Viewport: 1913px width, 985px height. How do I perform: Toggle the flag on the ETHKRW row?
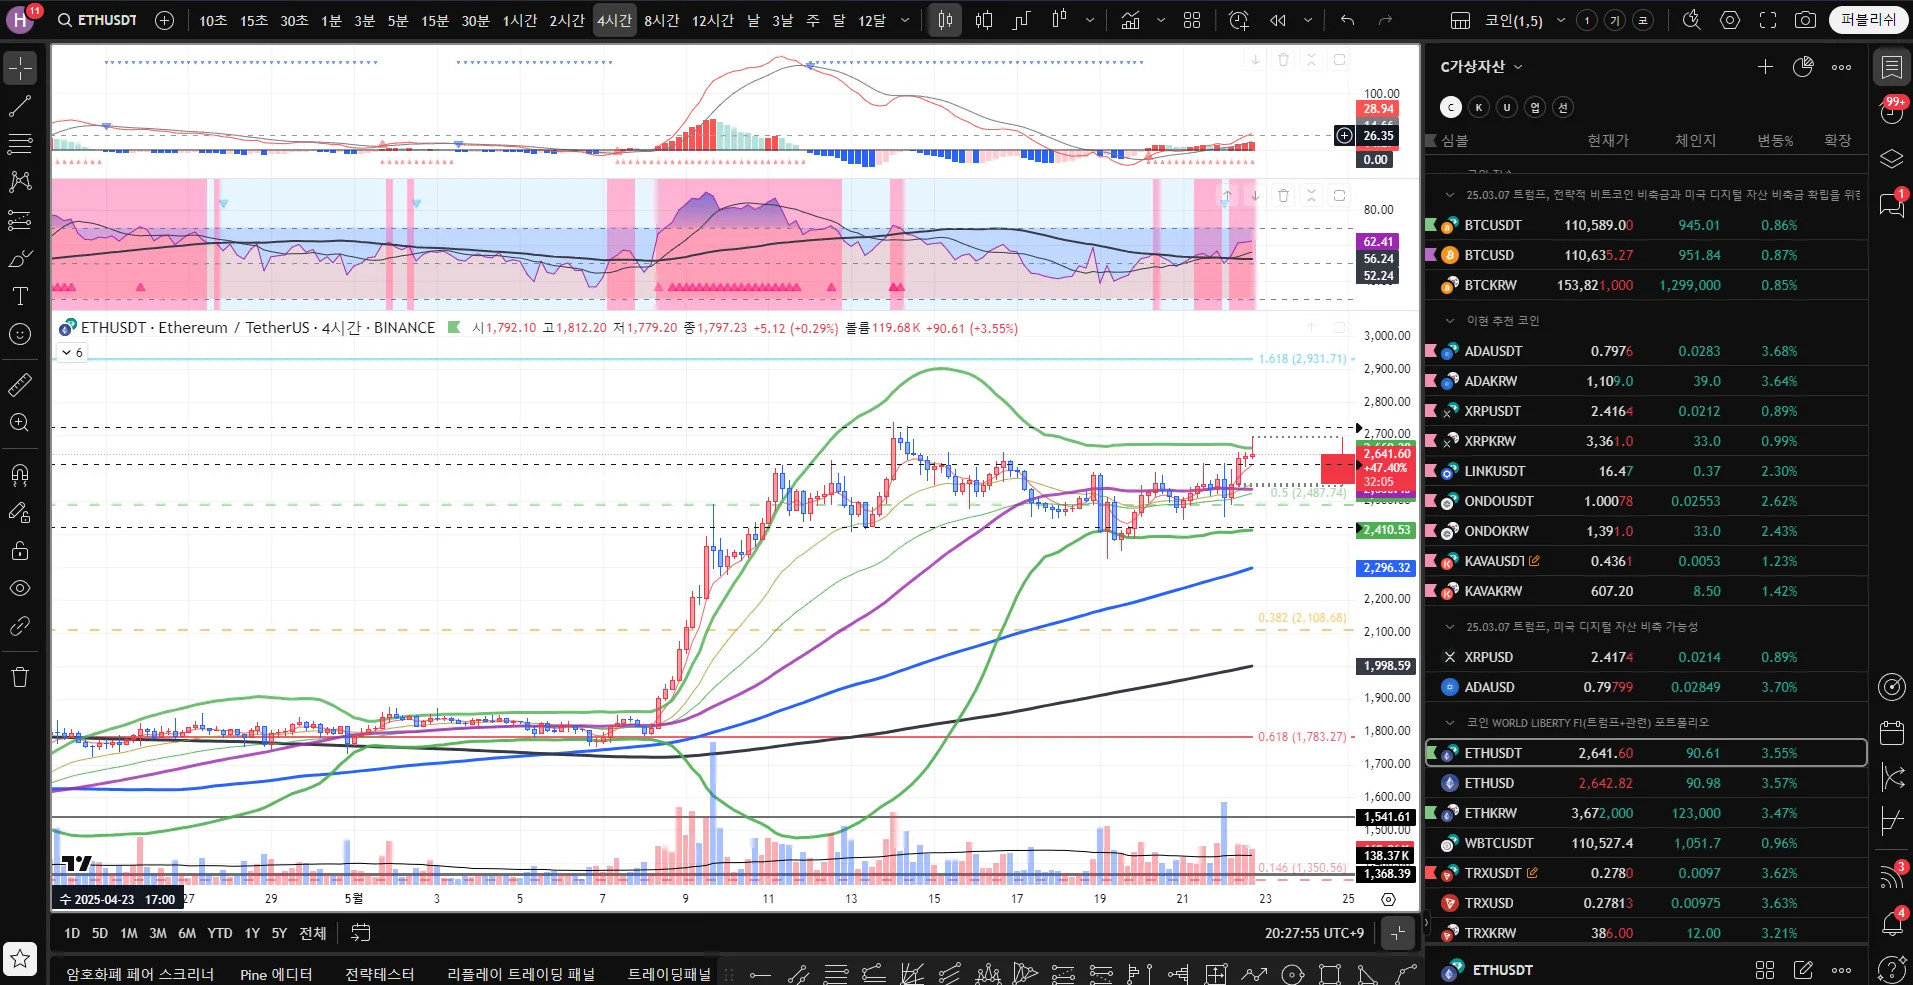[1431, 813]
